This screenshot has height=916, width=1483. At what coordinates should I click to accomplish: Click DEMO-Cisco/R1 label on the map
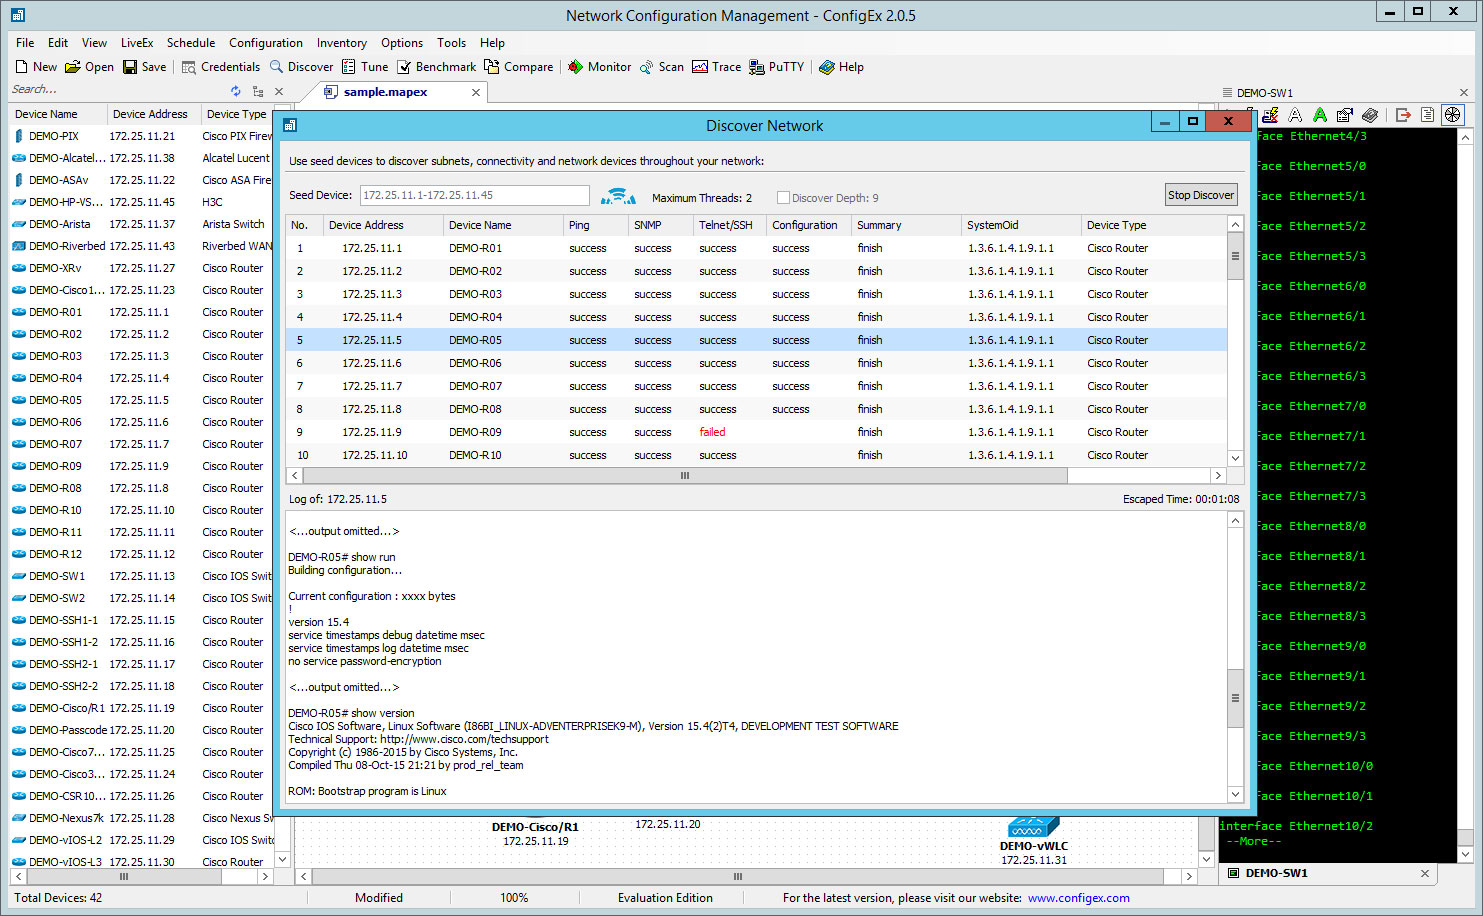[x=535, y=827]
